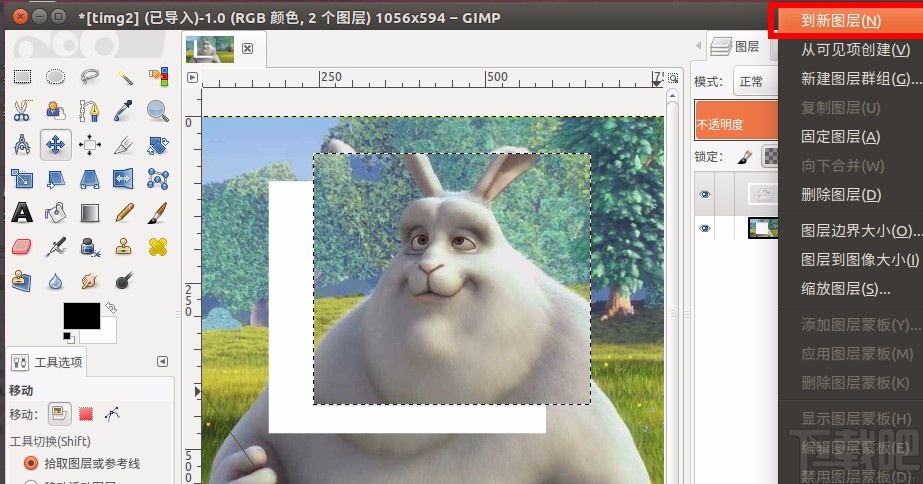Select the Color Picker eyedropper tool

click(x=124, y=111)
